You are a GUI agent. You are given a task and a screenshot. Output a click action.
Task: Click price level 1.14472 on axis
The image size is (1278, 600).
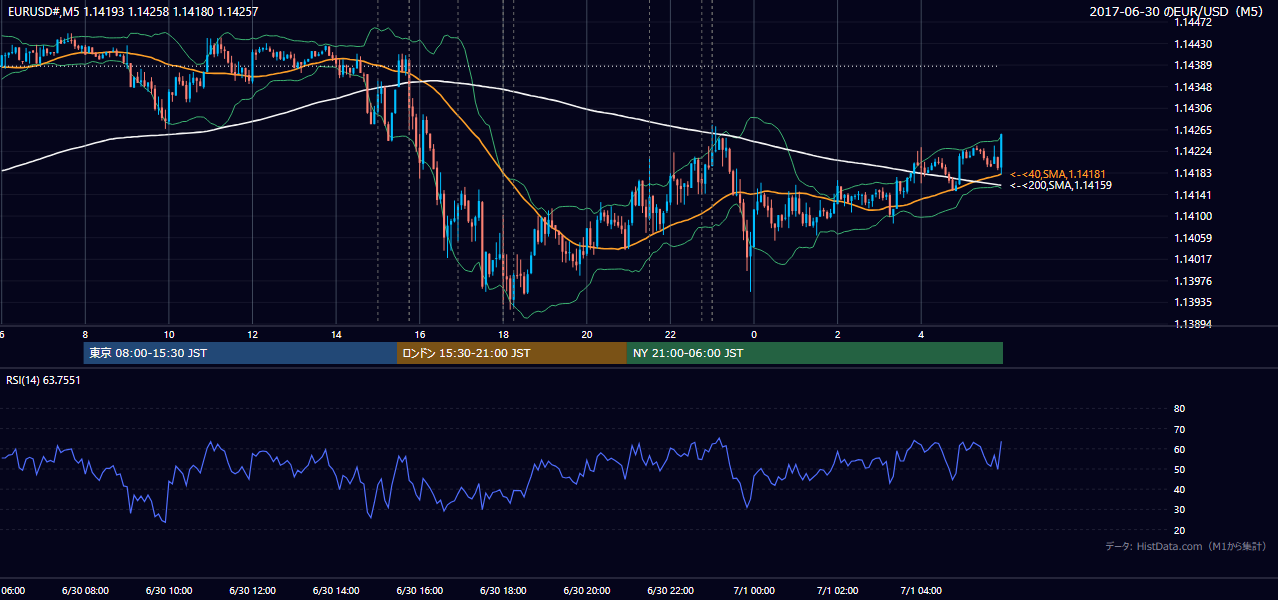1193,22
